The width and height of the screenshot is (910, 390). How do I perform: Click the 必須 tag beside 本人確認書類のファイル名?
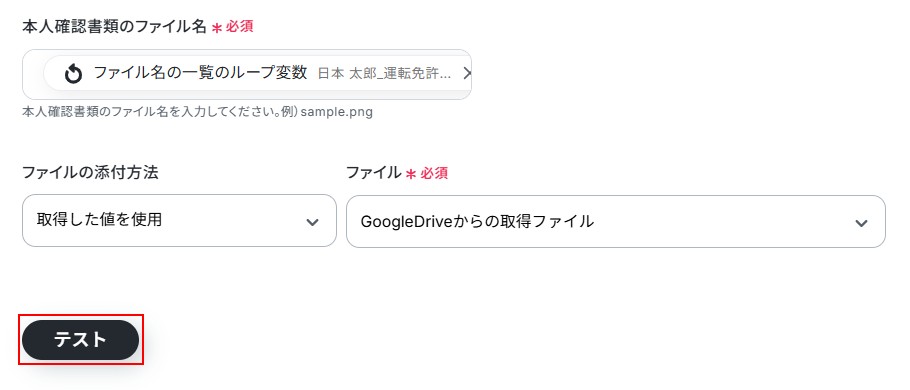click(x=240, y=27)
